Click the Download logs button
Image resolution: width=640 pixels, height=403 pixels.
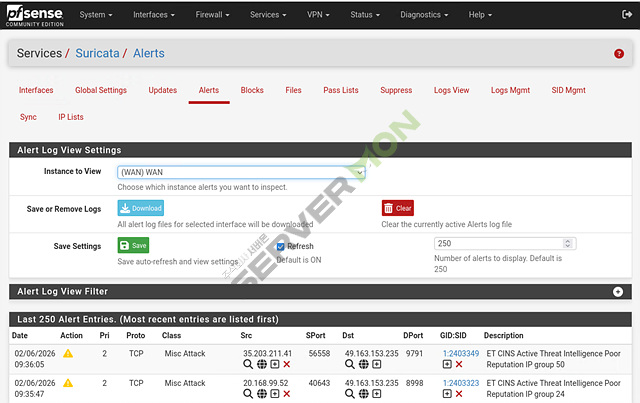[x=141, y=208]
